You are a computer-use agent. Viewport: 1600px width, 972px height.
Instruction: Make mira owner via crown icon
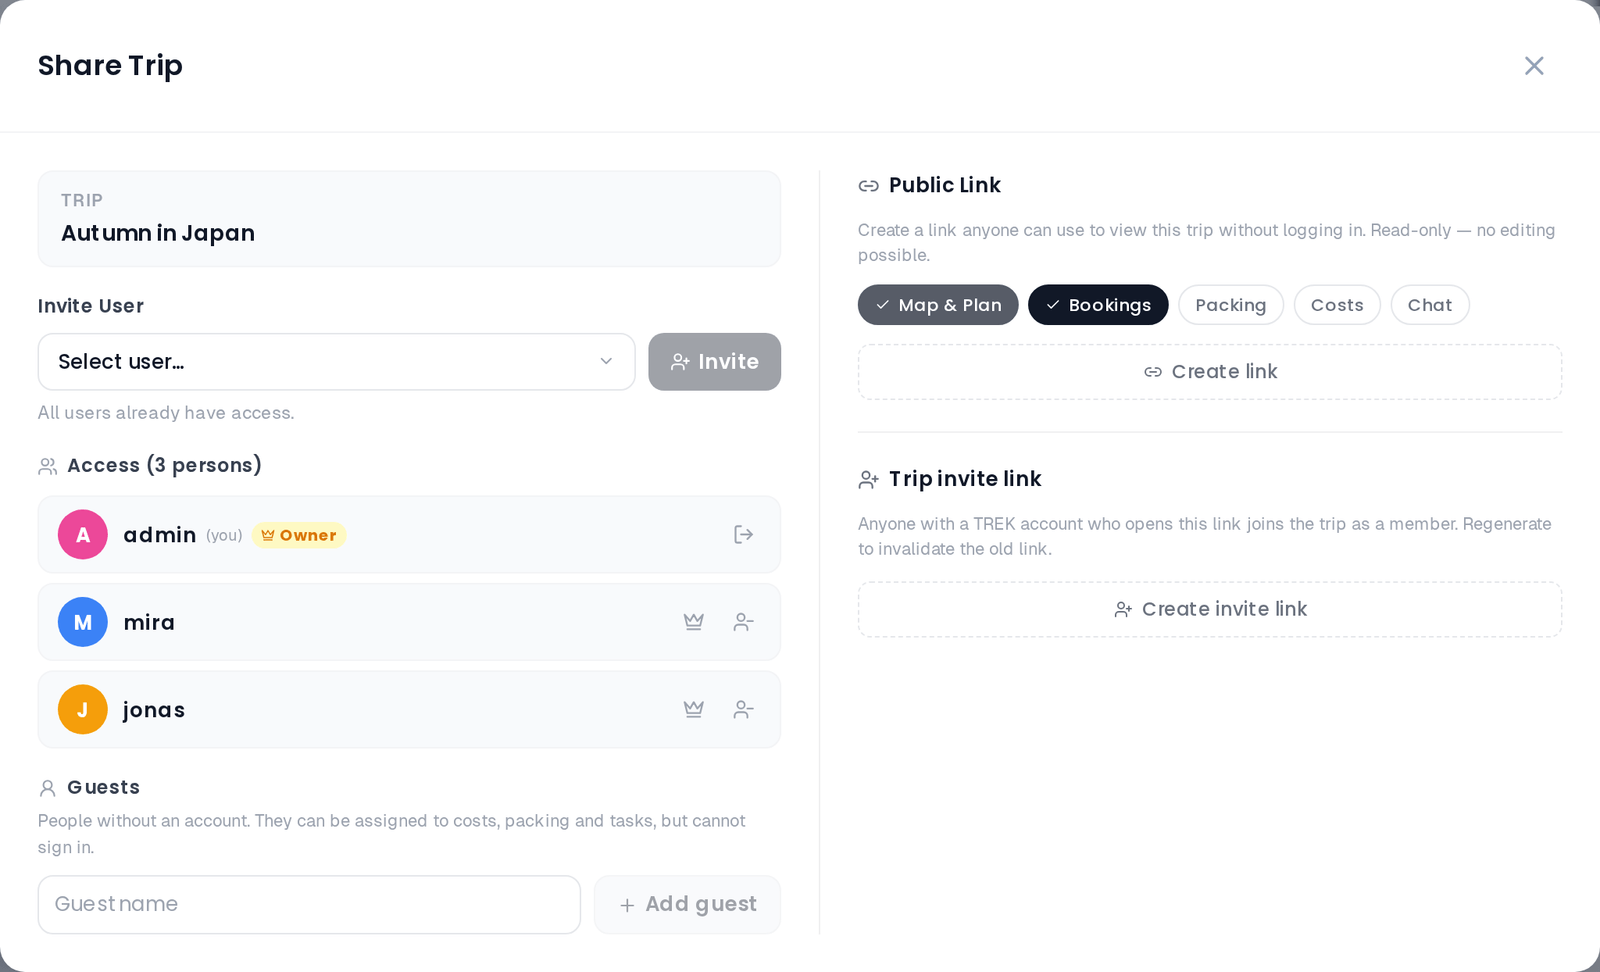693,622
